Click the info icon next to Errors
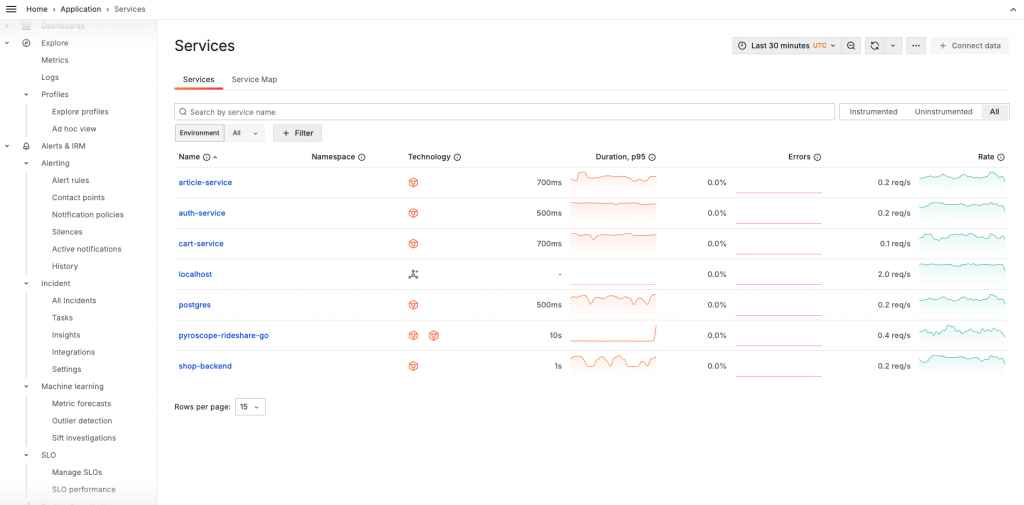 click(x=818, y=157)
